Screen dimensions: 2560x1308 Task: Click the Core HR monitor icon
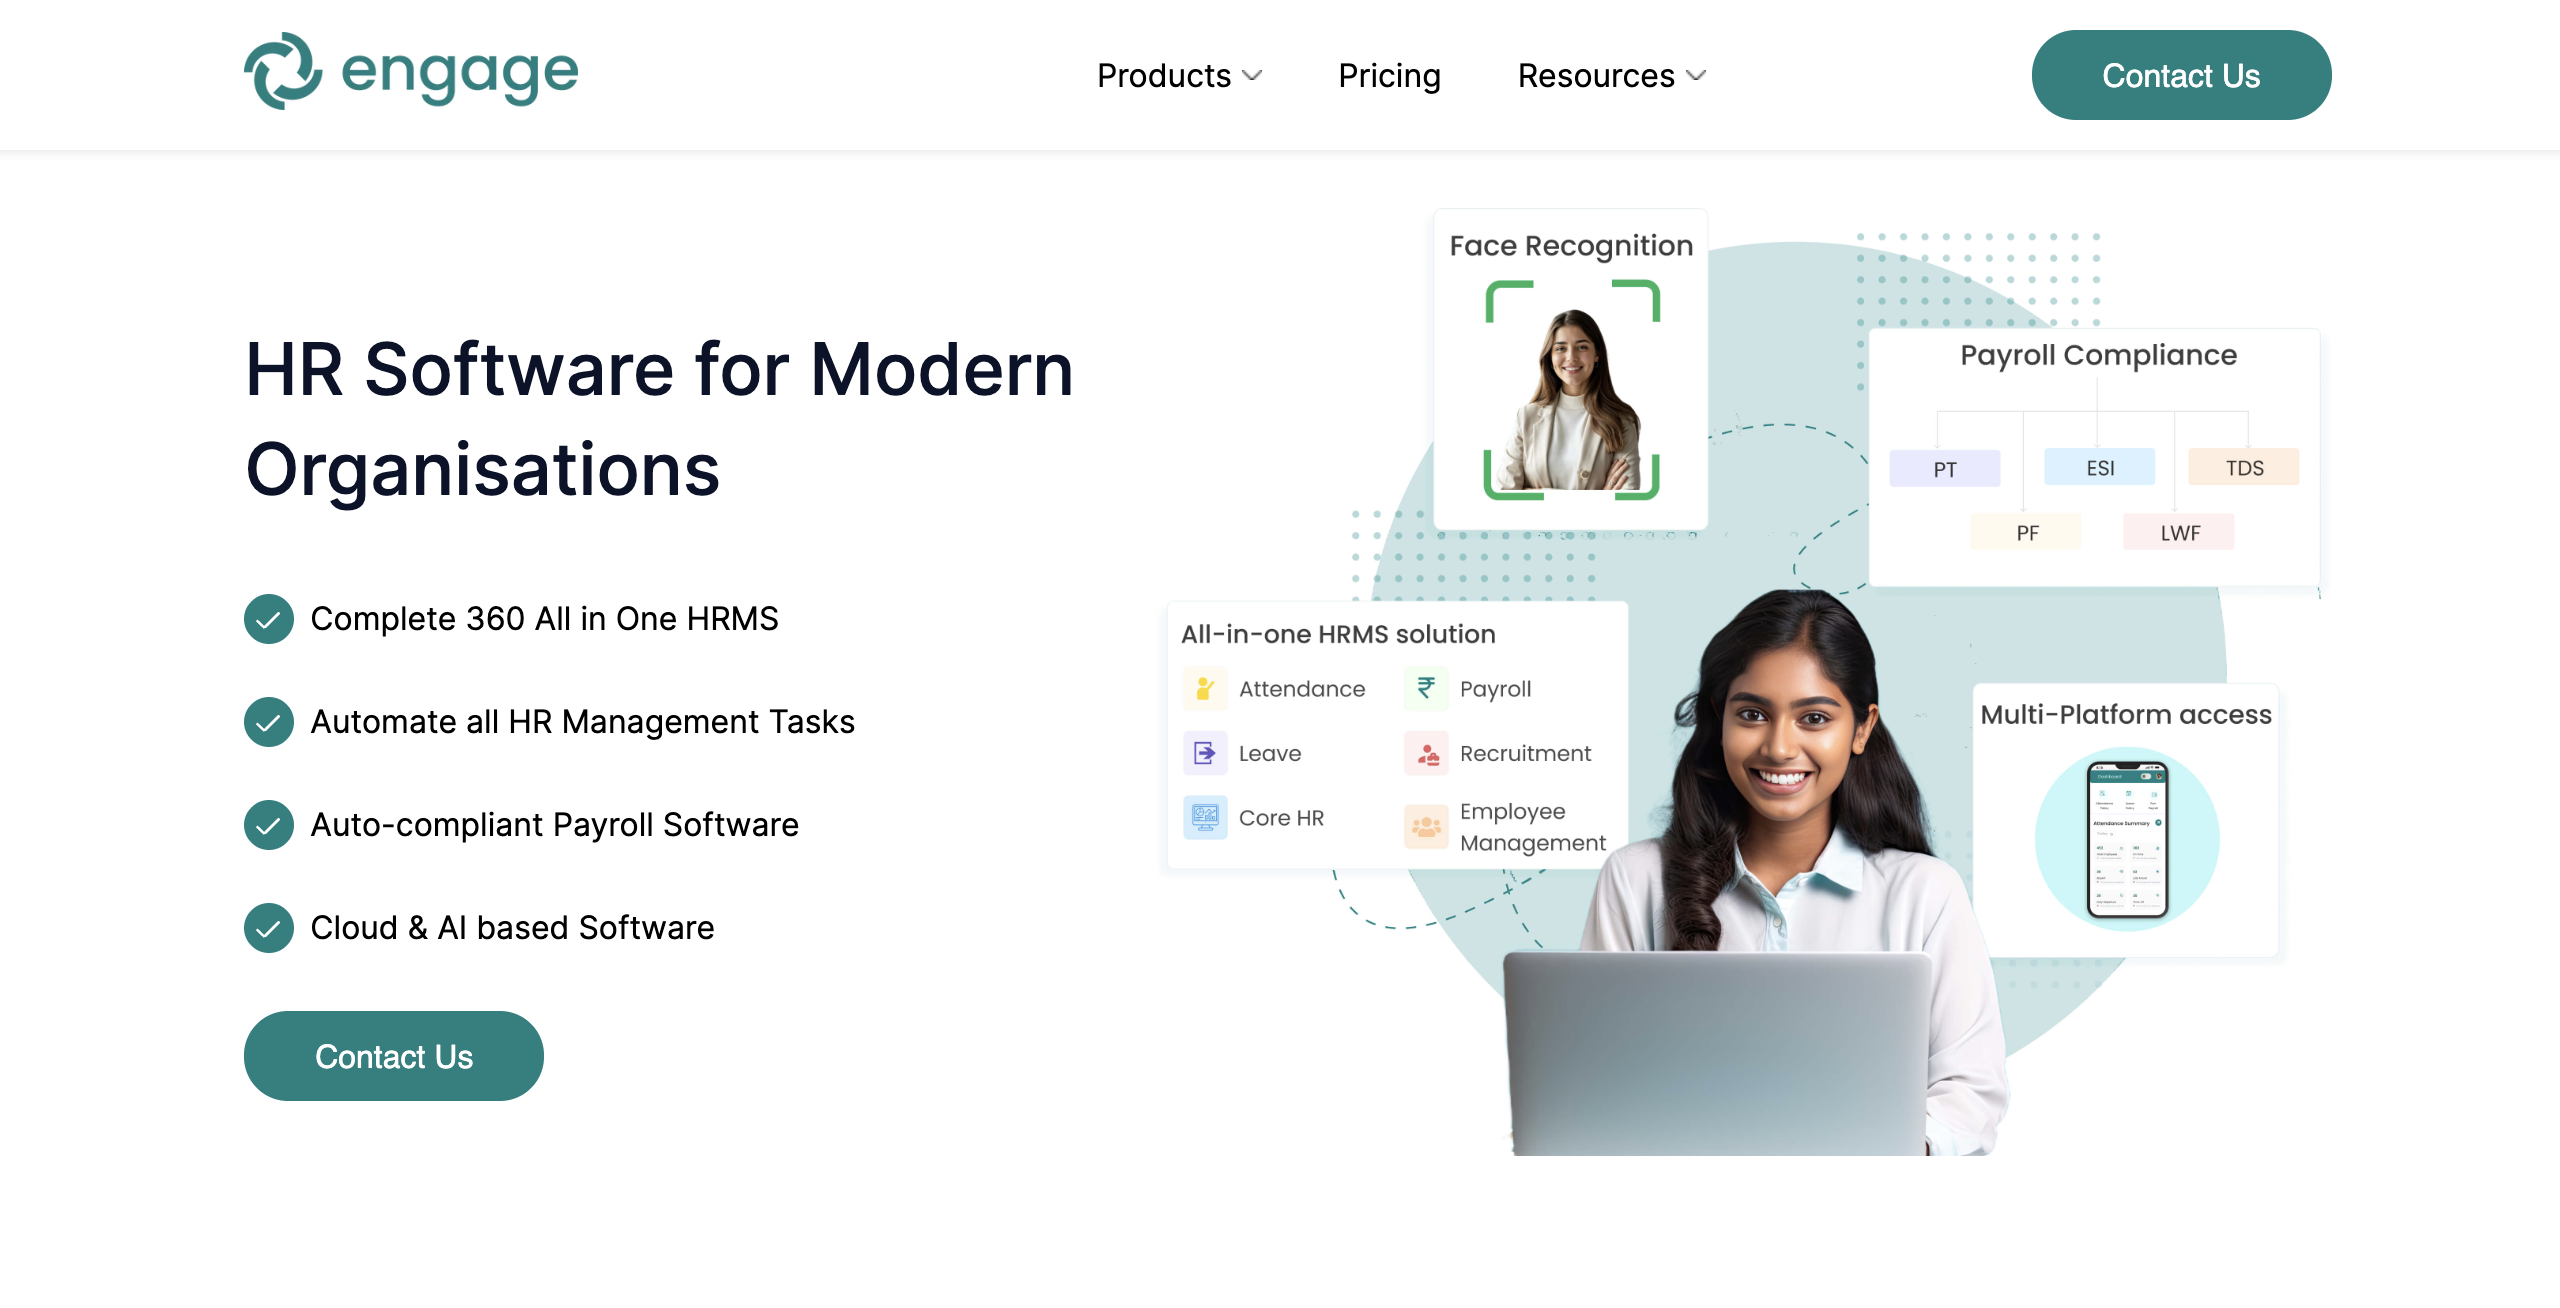(x=1205, y=817)
